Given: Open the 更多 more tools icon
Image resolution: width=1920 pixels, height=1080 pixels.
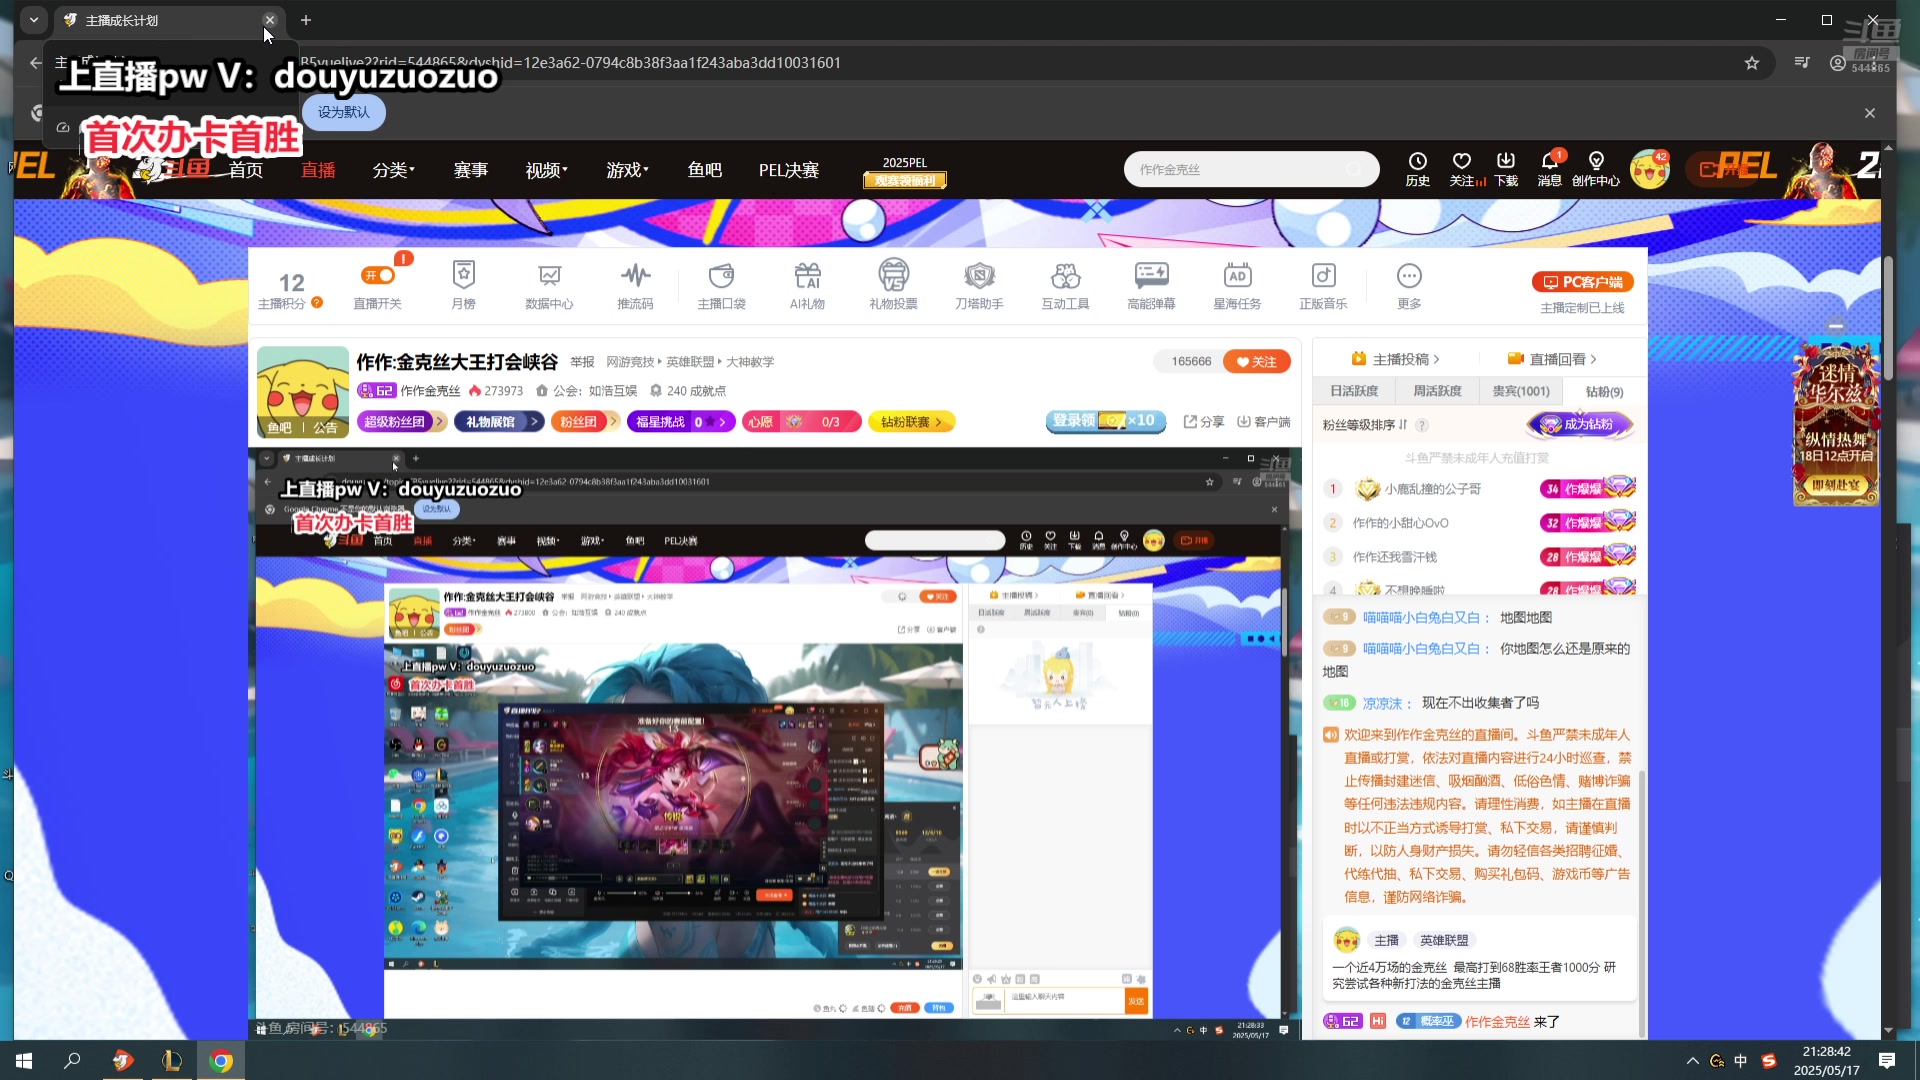Looking at the screenshot, I should tap(1409, 284).
